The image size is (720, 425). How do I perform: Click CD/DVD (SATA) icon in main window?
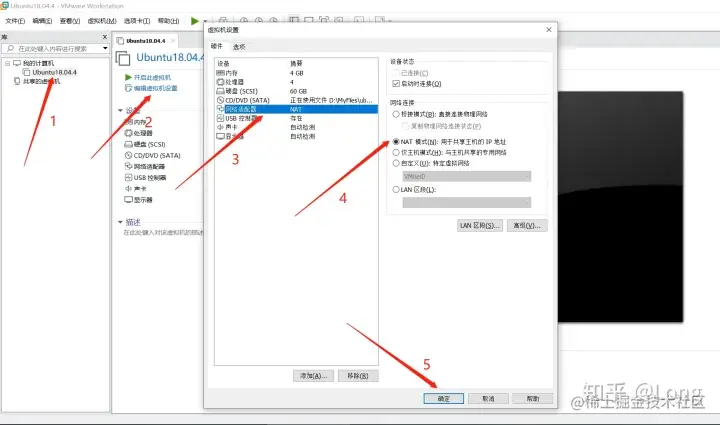pyautogui.click(x=129, y=156)
